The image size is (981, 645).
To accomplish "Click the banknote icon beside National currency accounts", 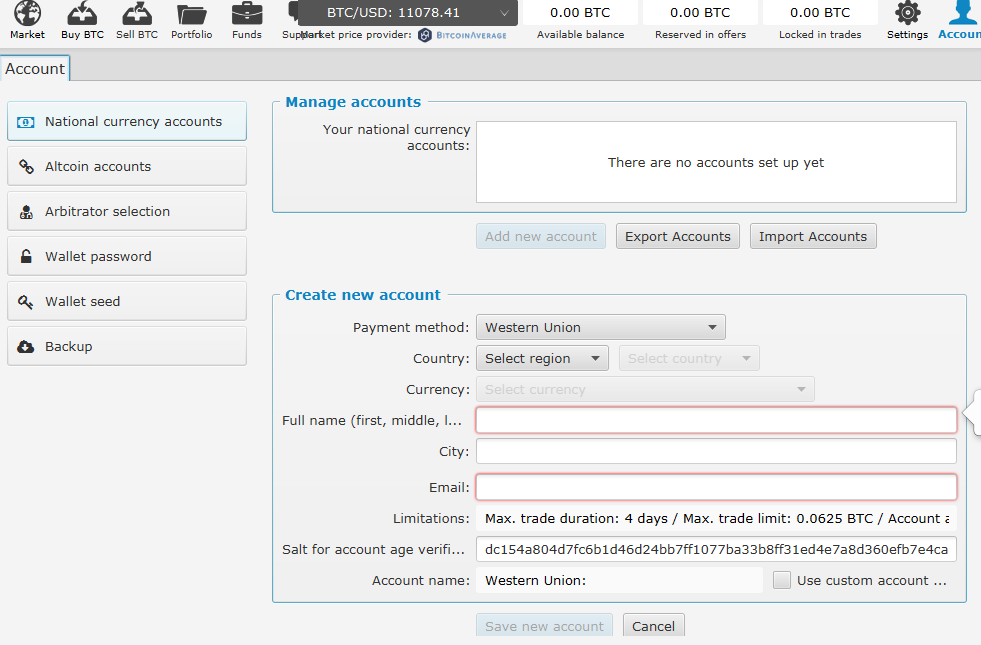I will (26, 122).
